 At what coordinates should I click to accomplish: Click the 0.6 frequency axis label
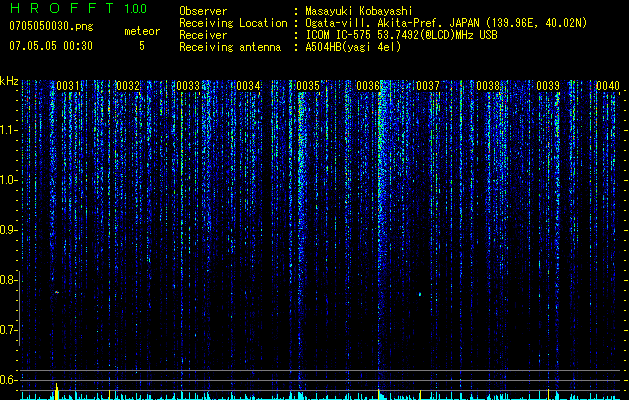click(8, 380)
